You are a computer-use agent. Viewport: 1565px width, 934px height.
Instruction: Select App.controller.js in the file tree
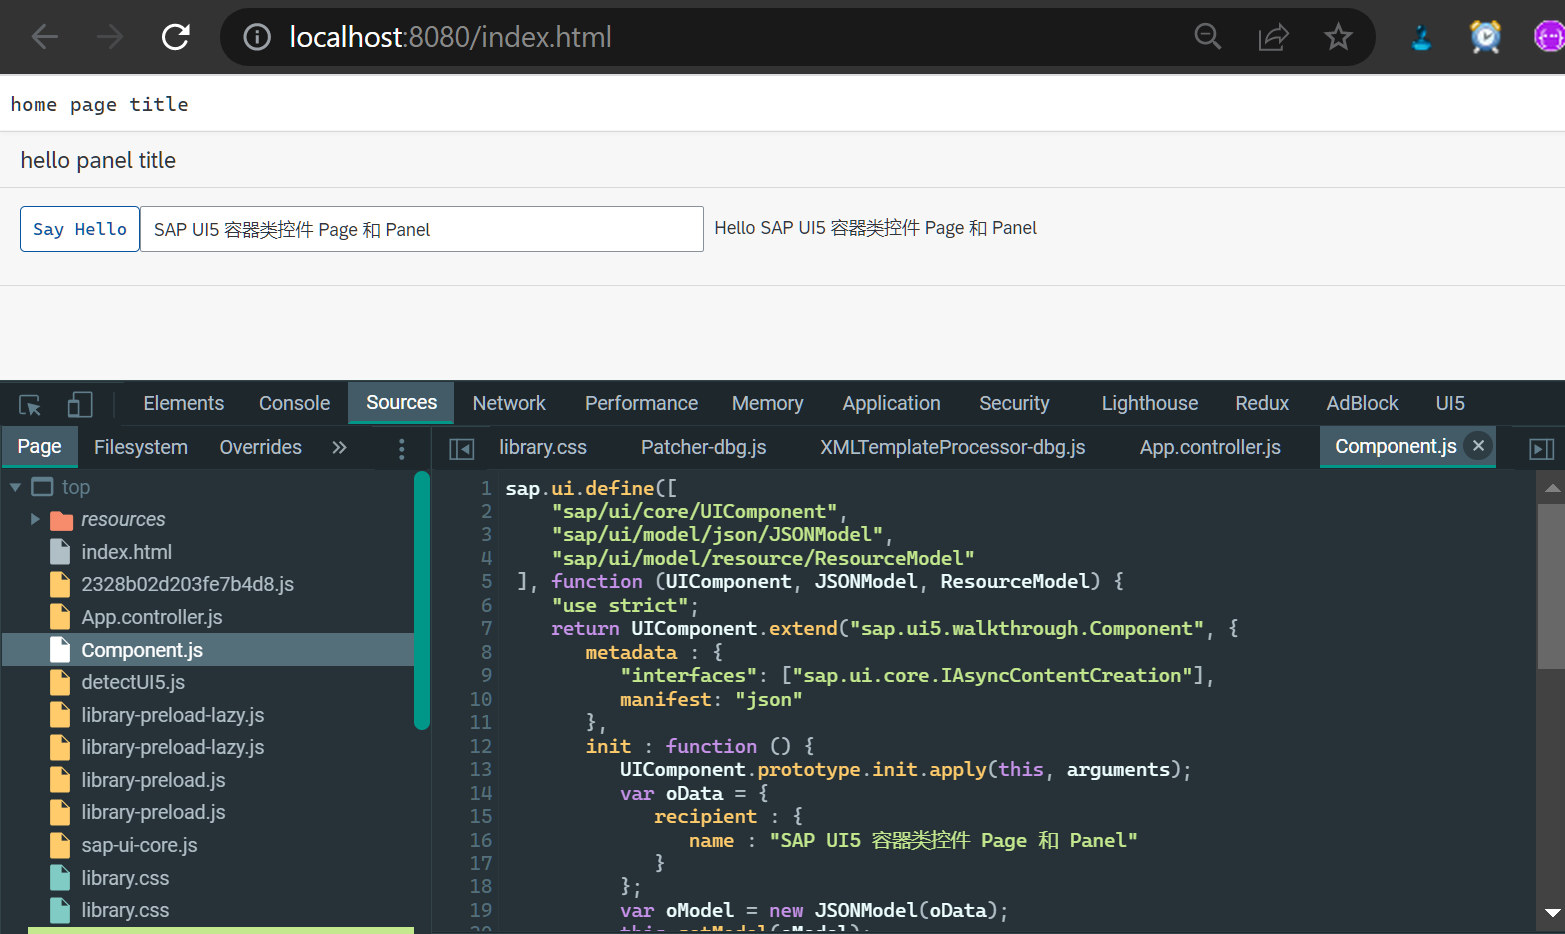[x=151, y=617]
